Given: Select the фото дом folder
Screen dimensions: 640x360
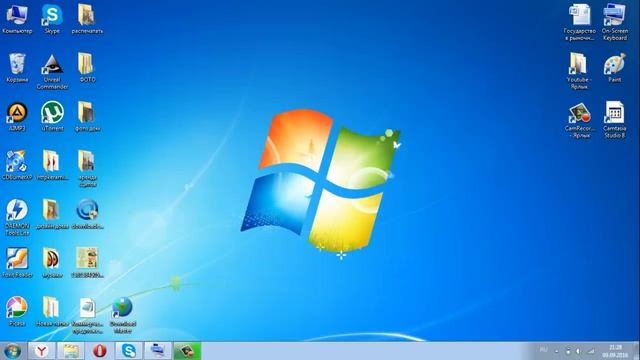Looking at the screenshot, I should click(87, 117).
